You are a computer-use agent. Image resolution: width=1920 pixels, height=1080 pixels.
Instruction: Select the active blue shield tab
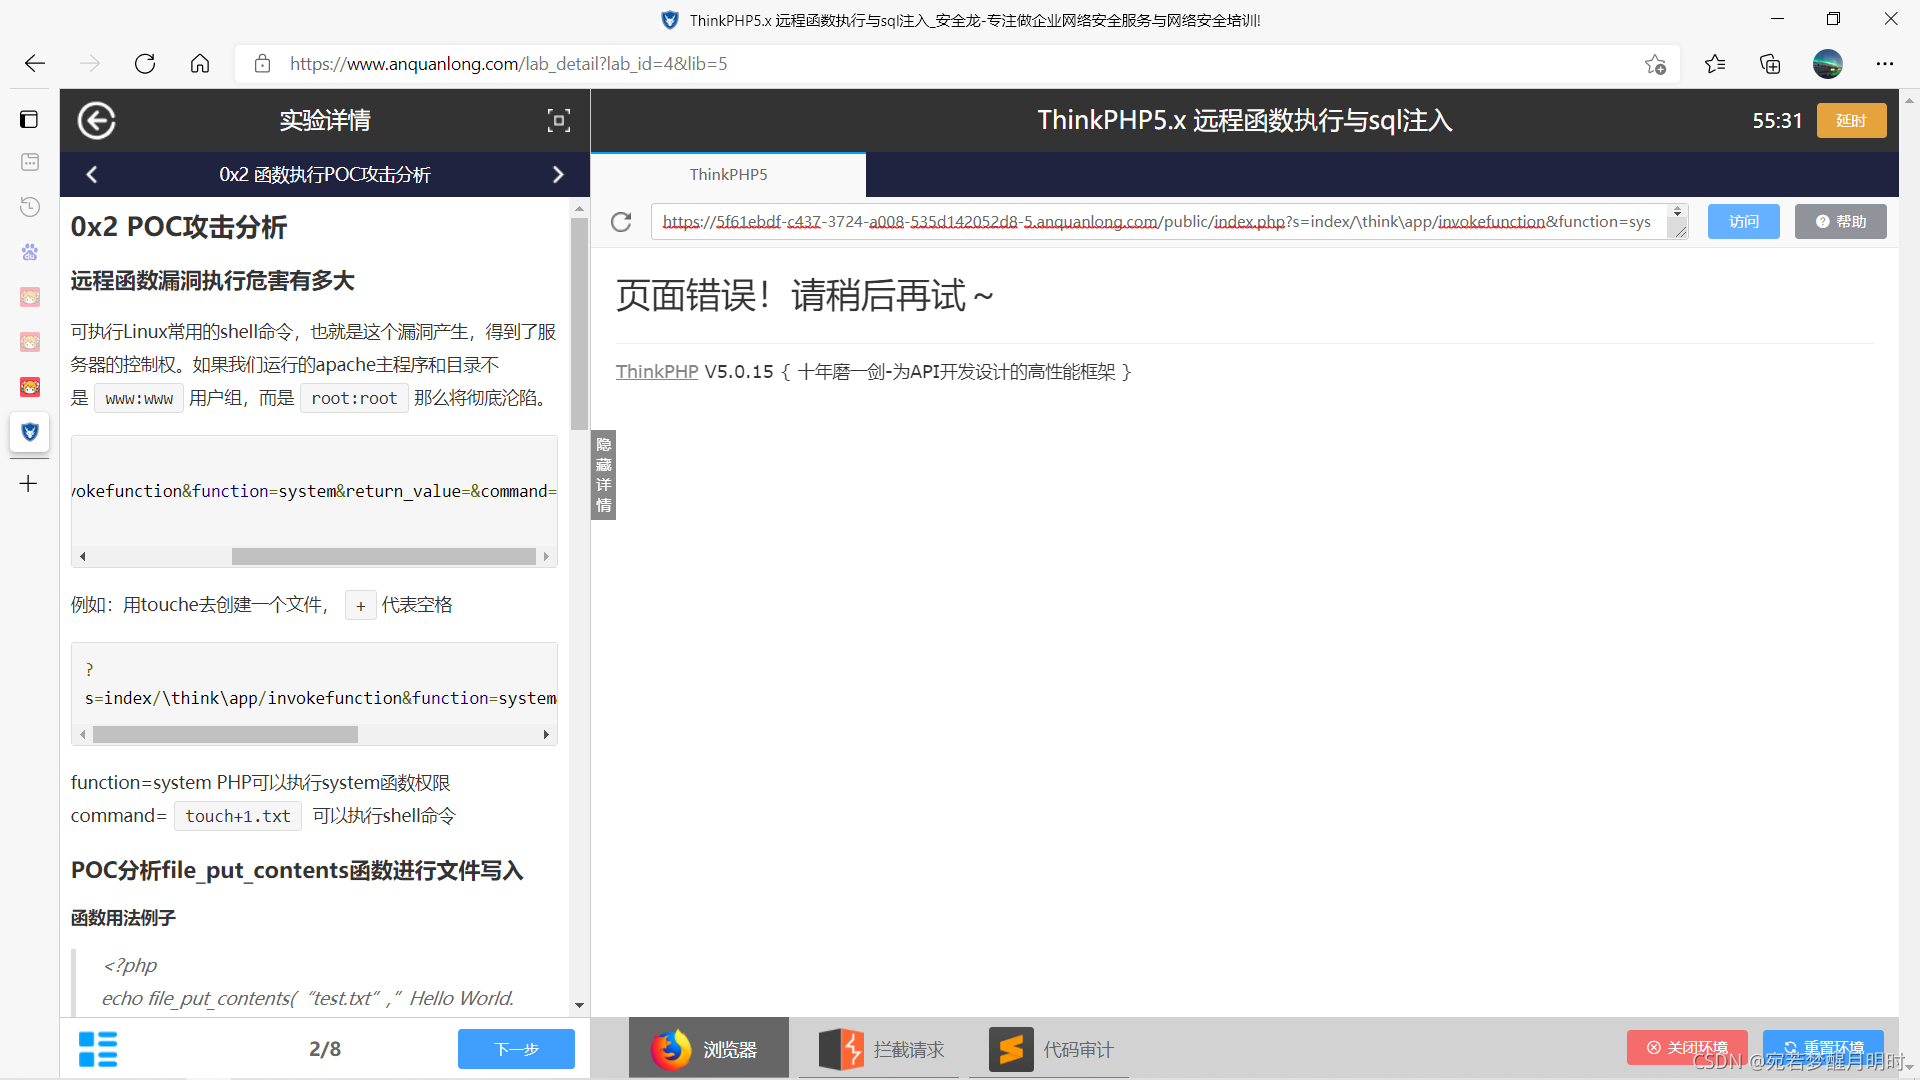tap(30, 432)
